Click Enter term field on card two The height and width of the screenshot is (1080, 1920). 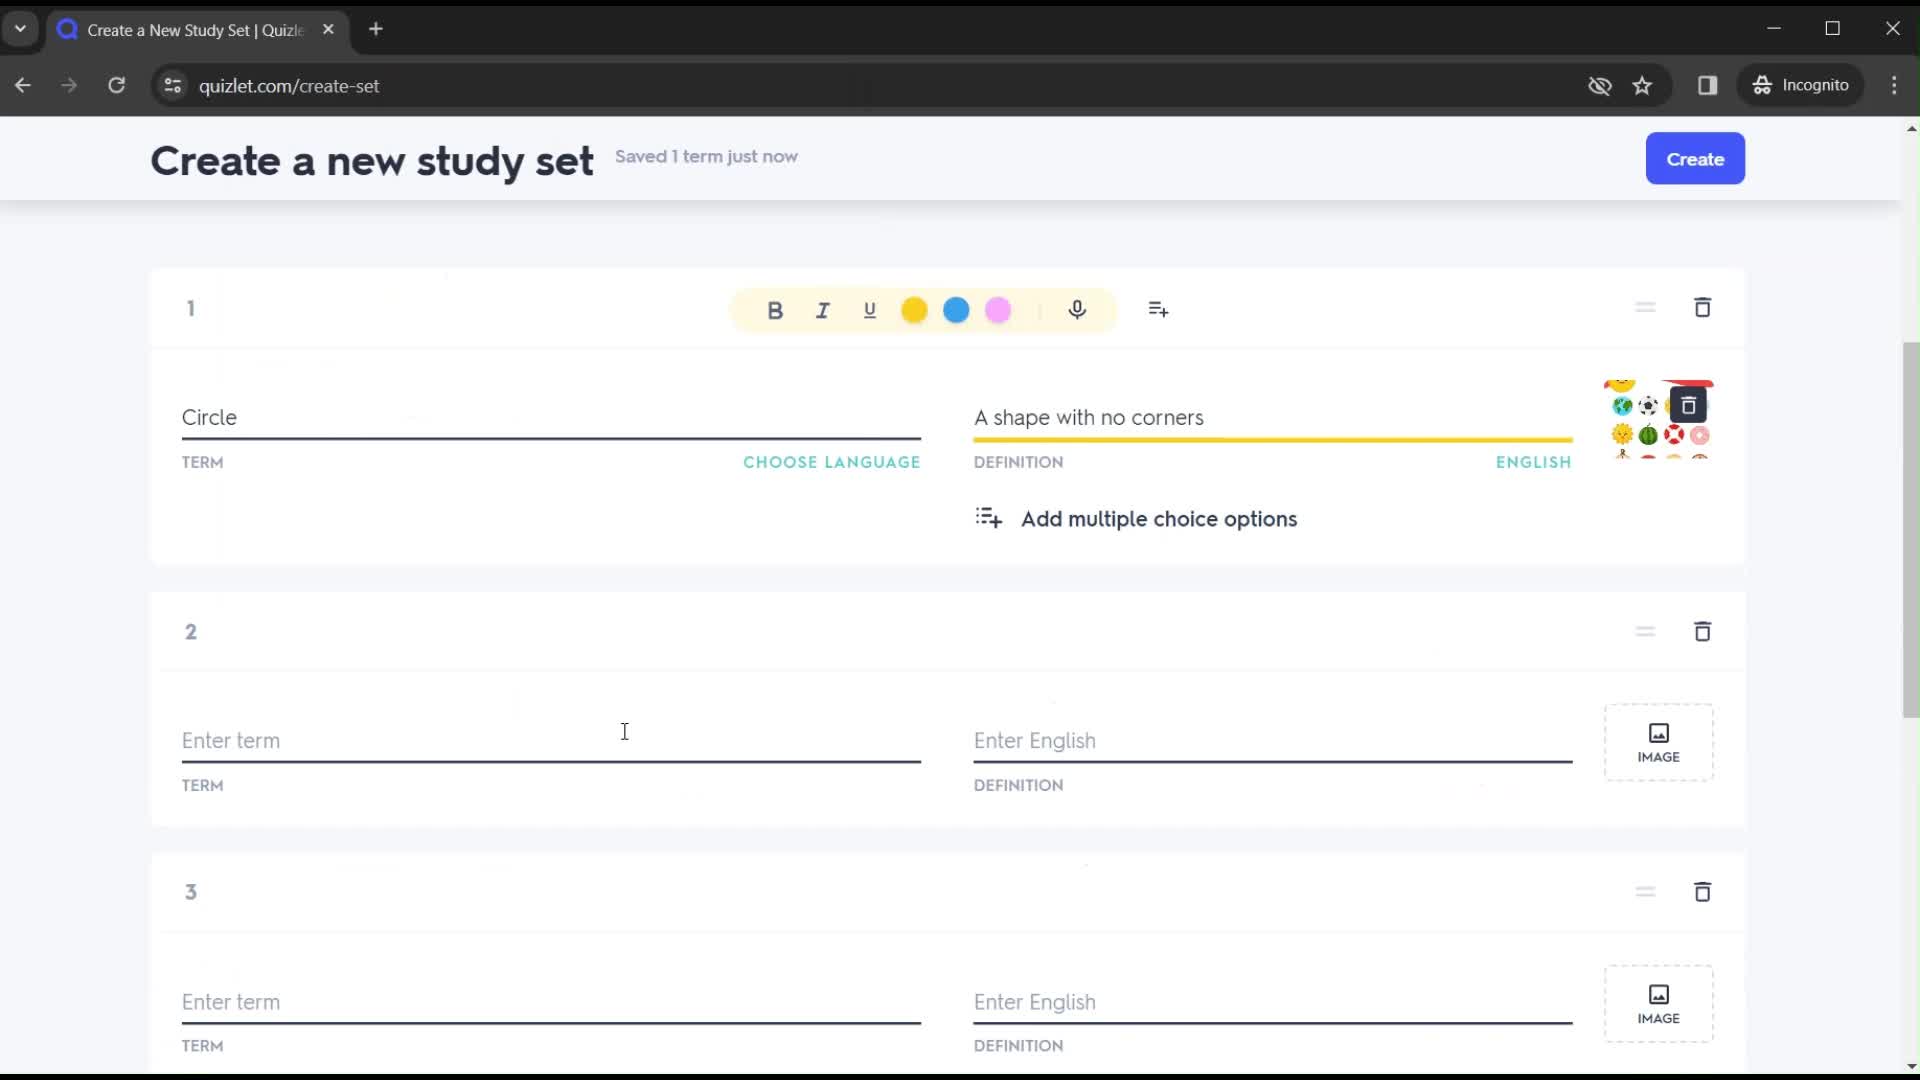click(551, 740)
